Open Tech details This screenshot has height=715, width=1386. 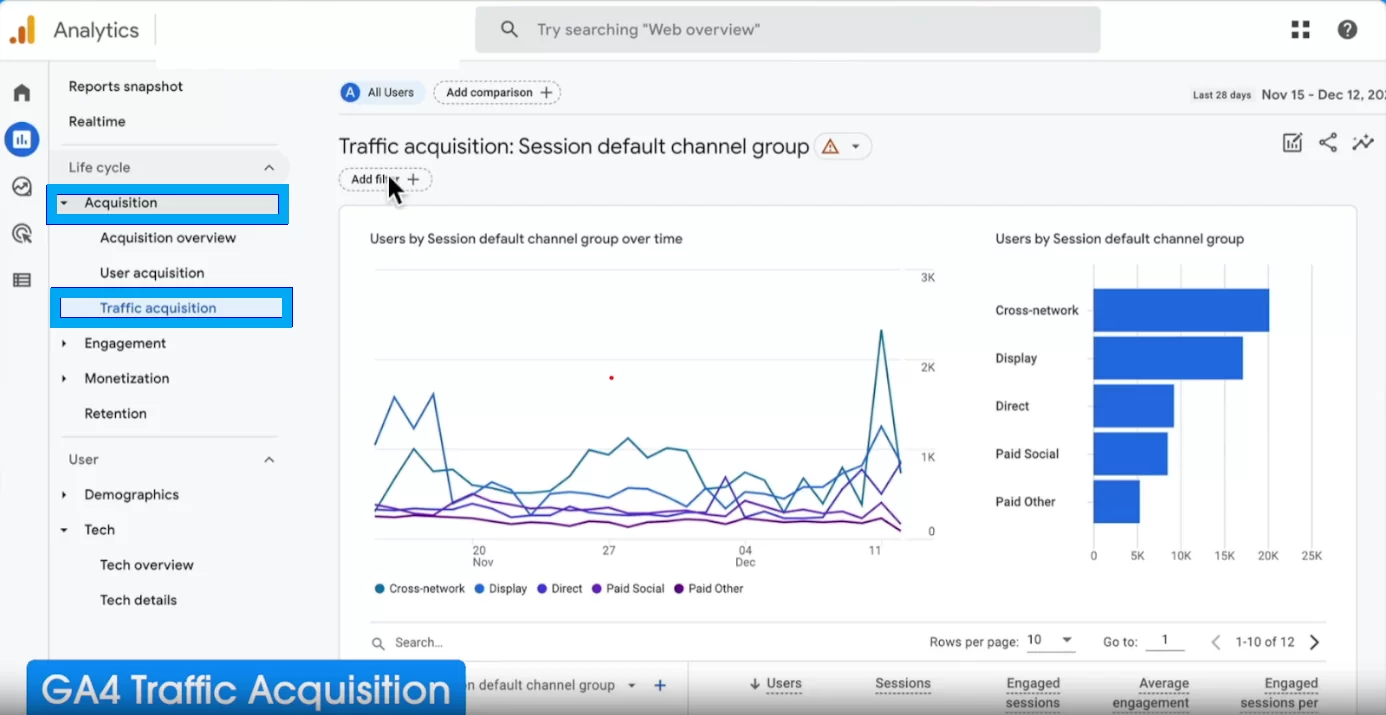point(138,600)
